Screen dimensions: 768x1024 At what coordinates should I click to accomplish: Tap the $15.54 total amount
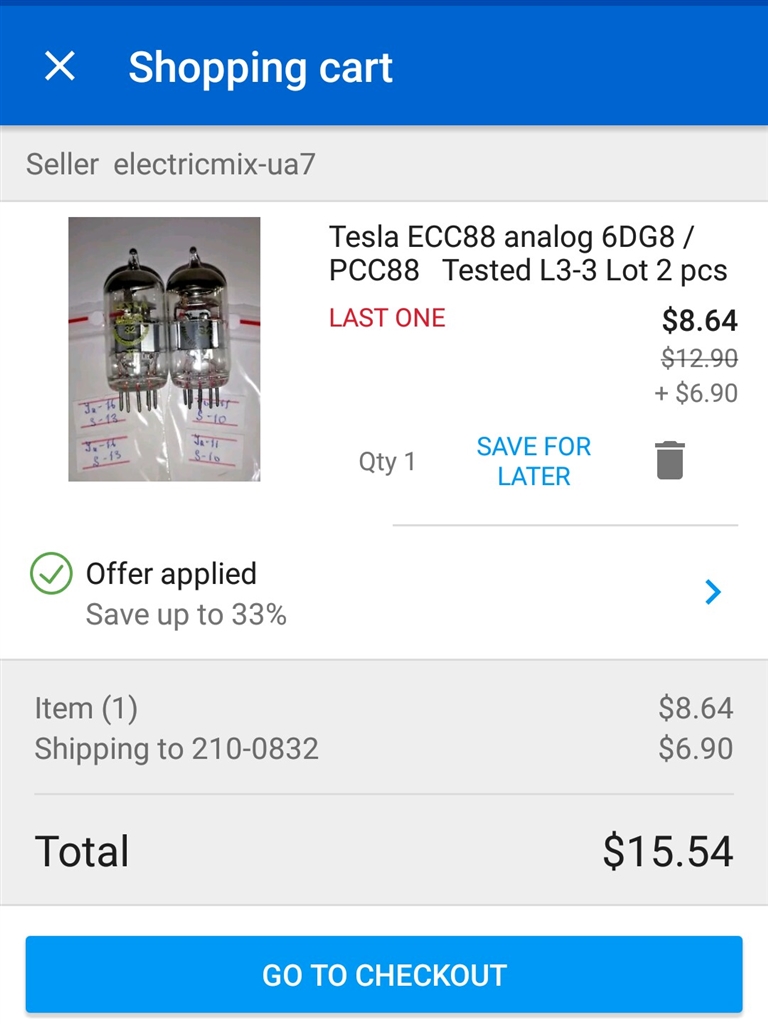click(667, 851)
